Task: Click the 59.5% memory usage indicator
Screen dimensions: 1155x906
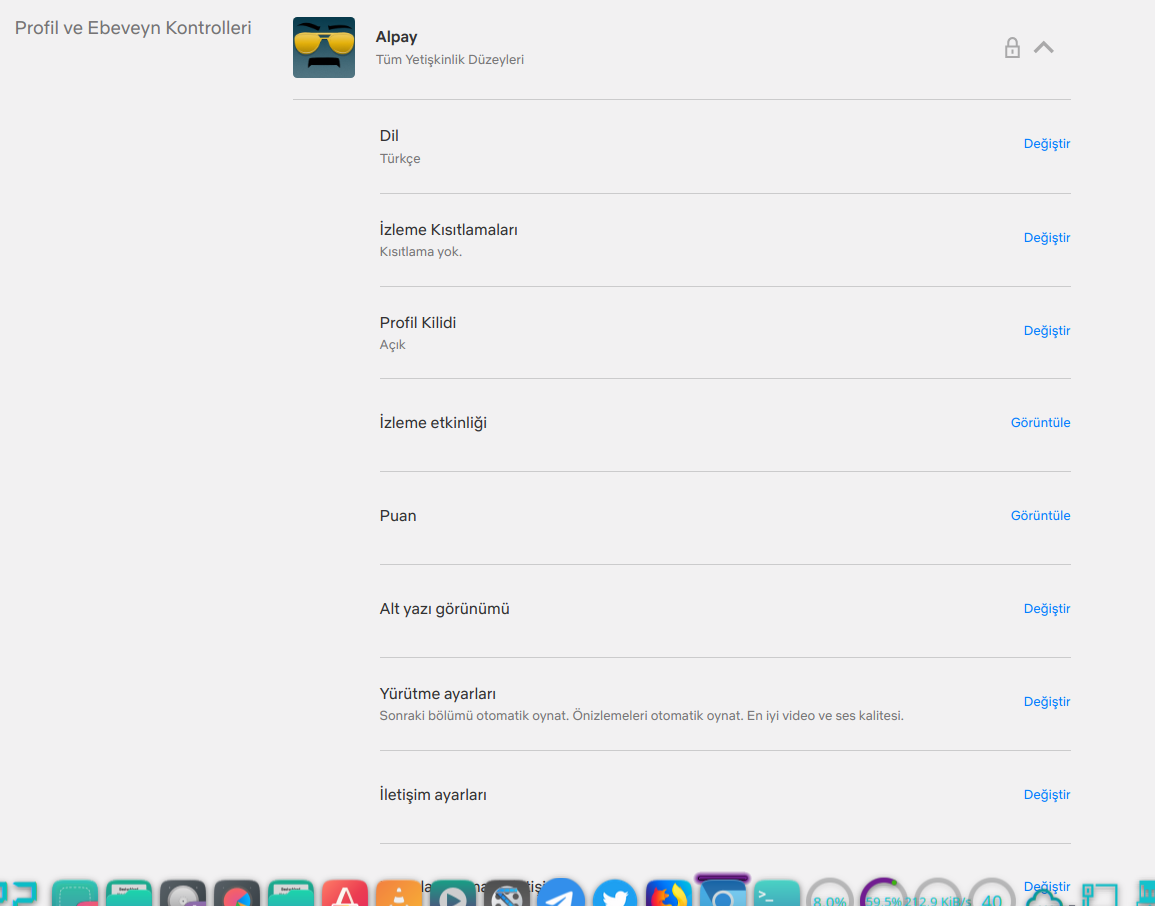Action: coord(884,893)
